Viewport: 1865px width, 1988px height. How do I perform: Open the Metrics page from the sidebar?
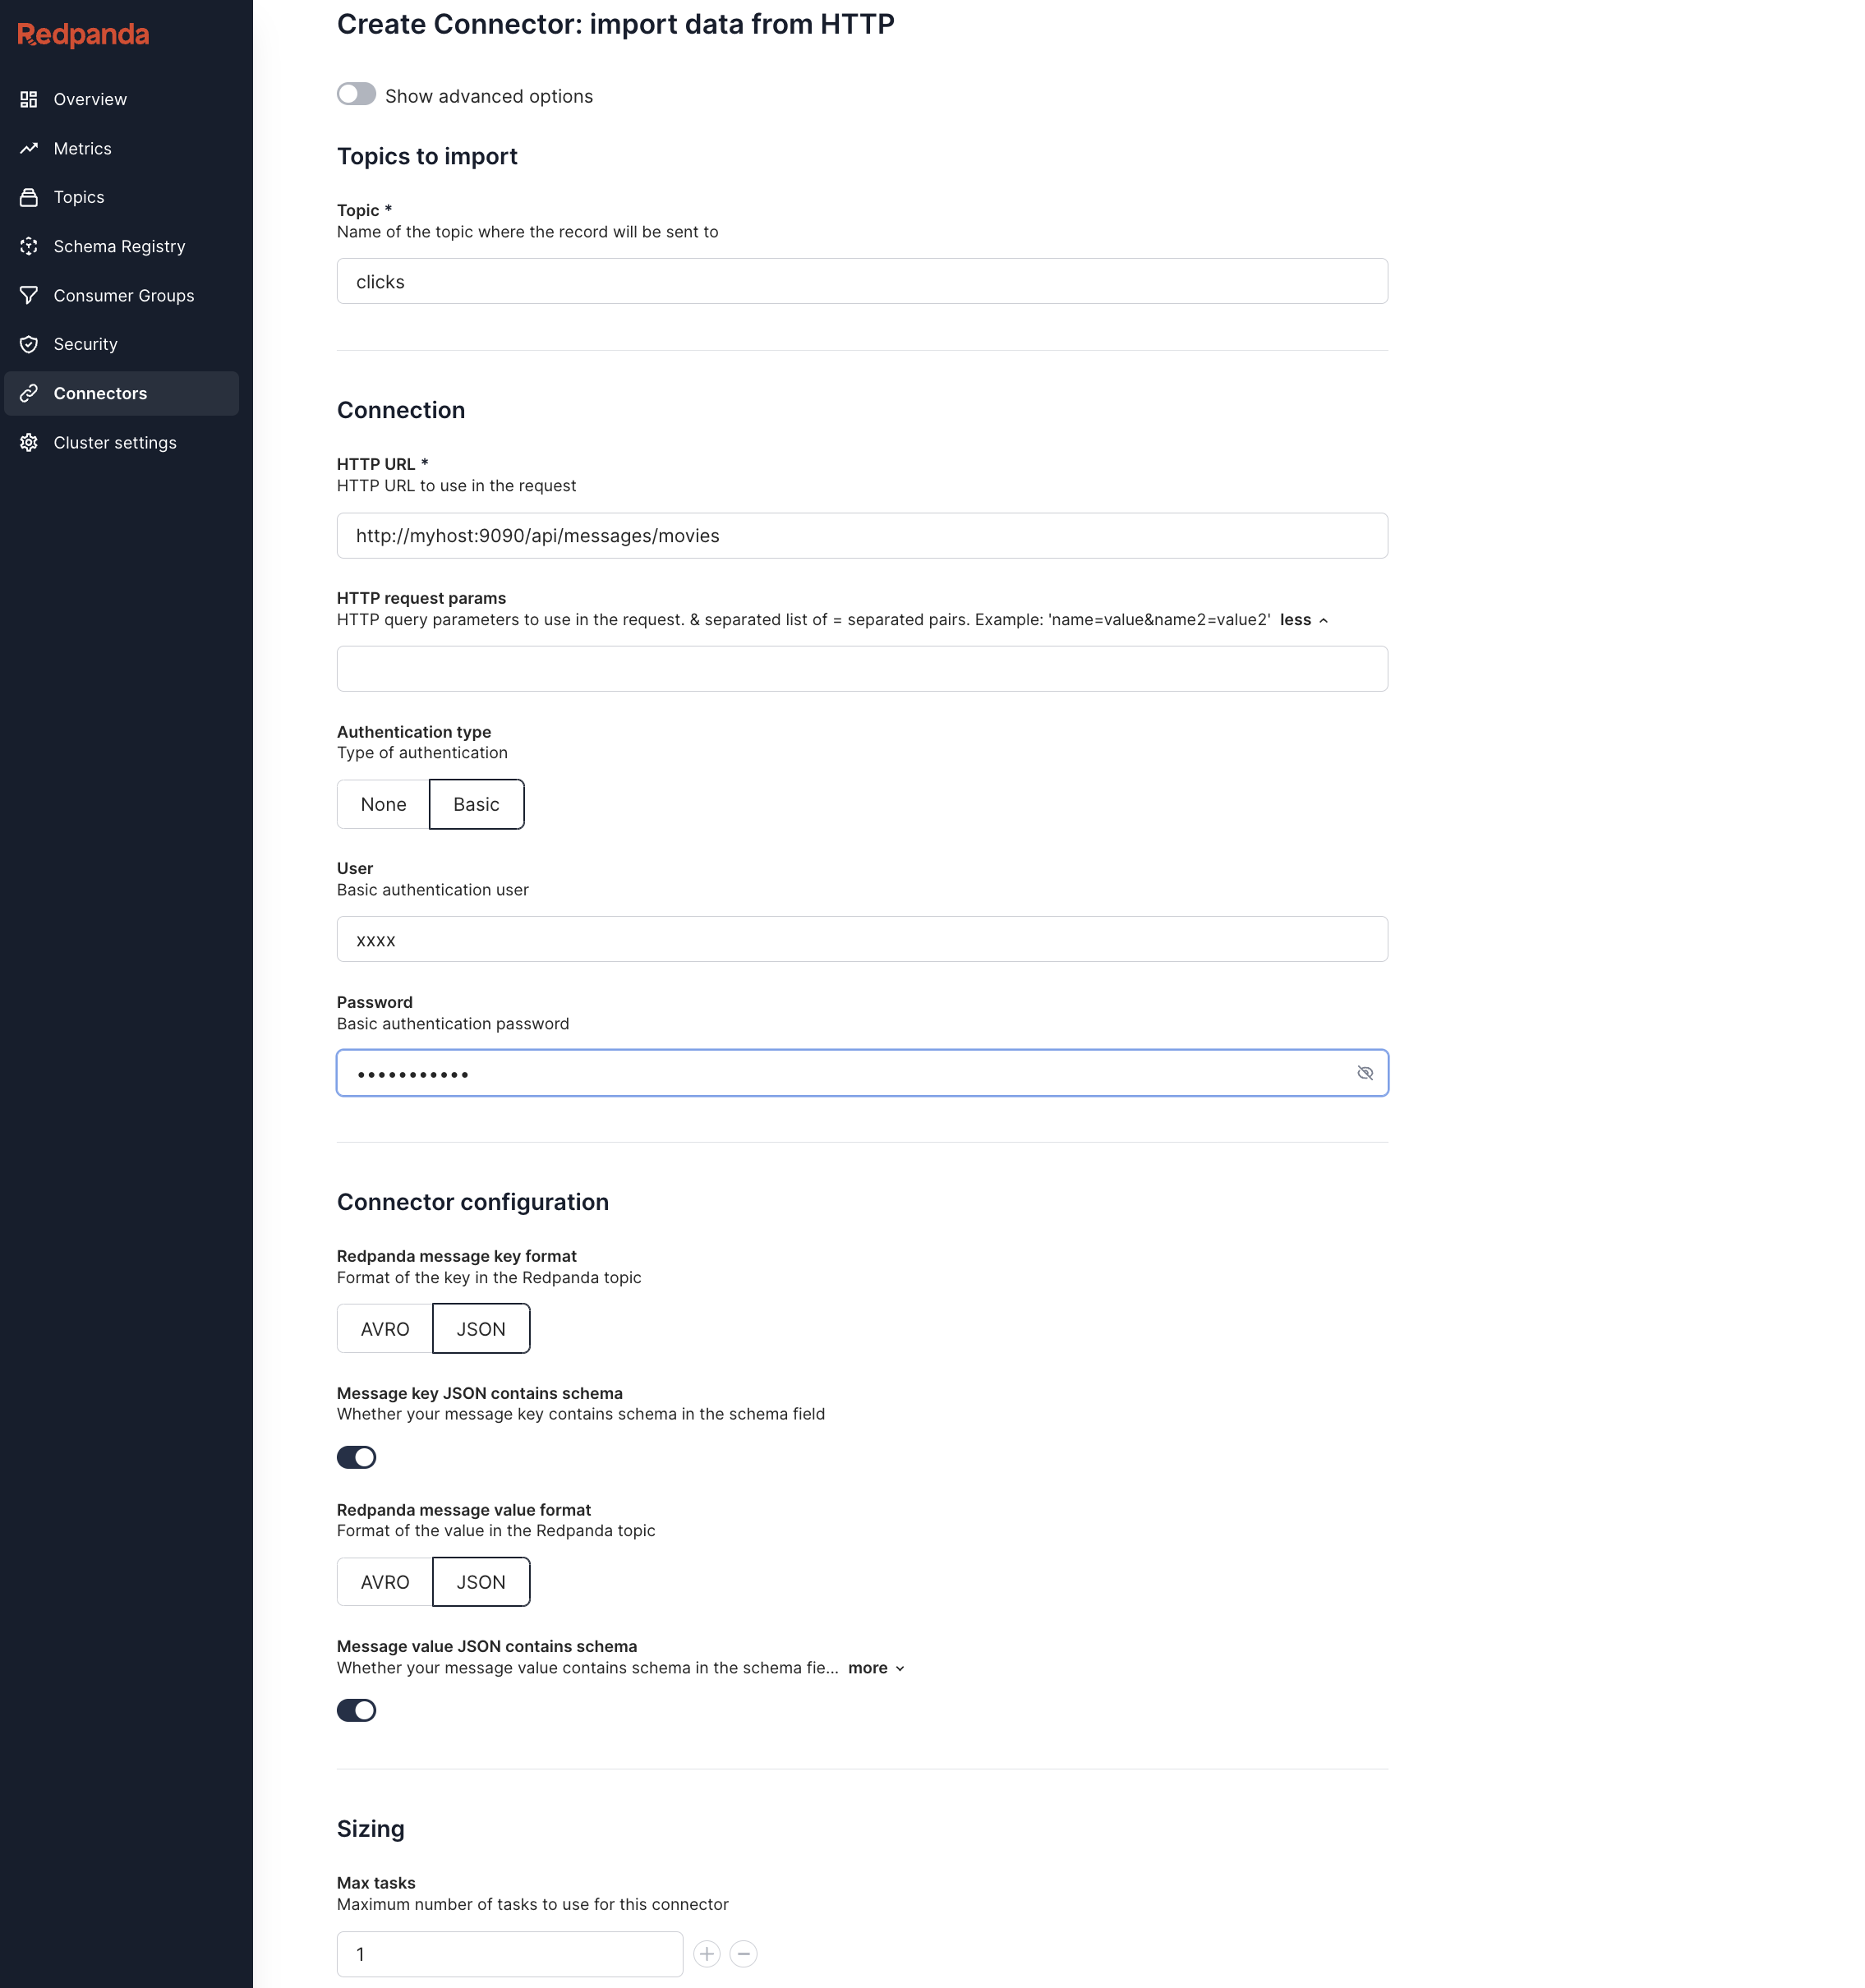(83, 148)
